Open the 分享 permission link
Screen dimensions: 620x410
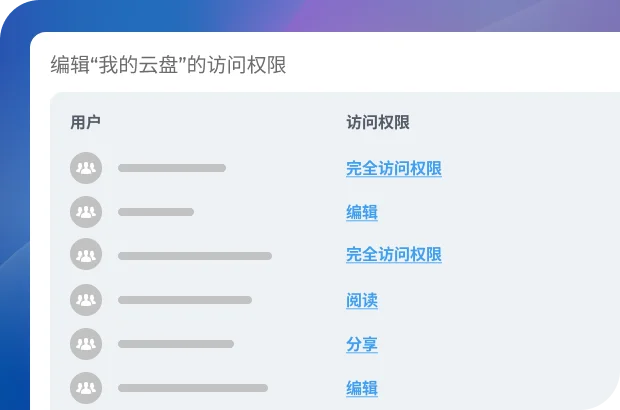point(361,345)
